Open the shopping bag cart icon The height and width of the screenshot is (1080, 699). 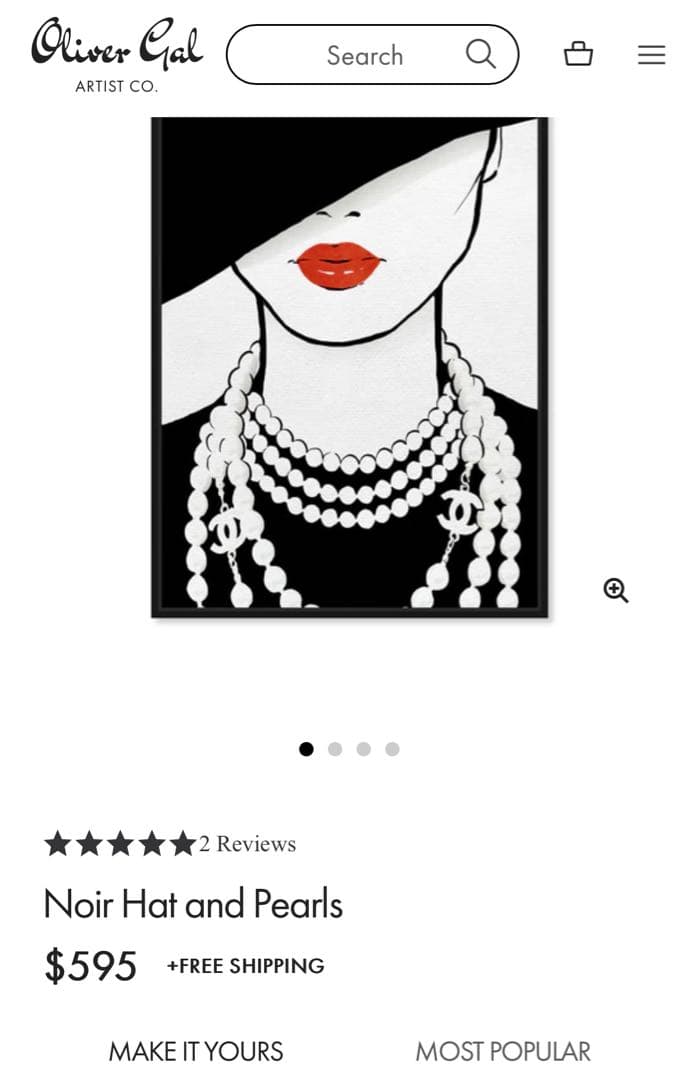click(578, 54)
